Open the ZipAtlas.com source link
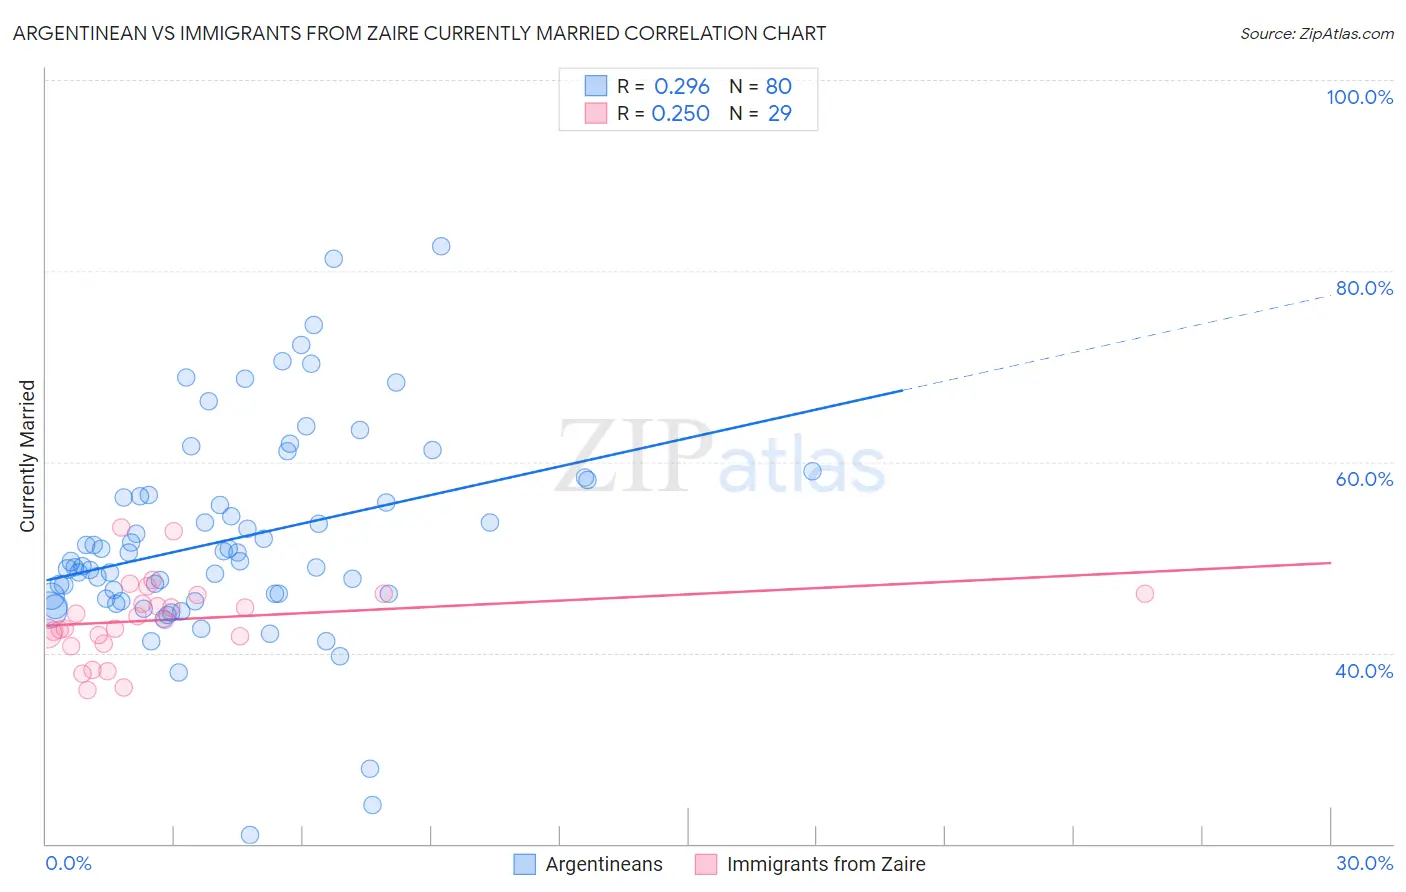The height and width of the screenshot is (892, 1406). point(1317,34)
